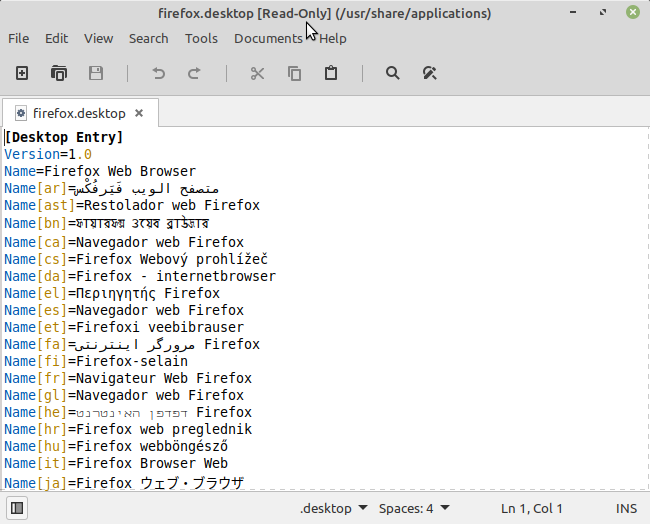Click the Name[et]=Firefoxi veebibrauser line

coord(124,327)
